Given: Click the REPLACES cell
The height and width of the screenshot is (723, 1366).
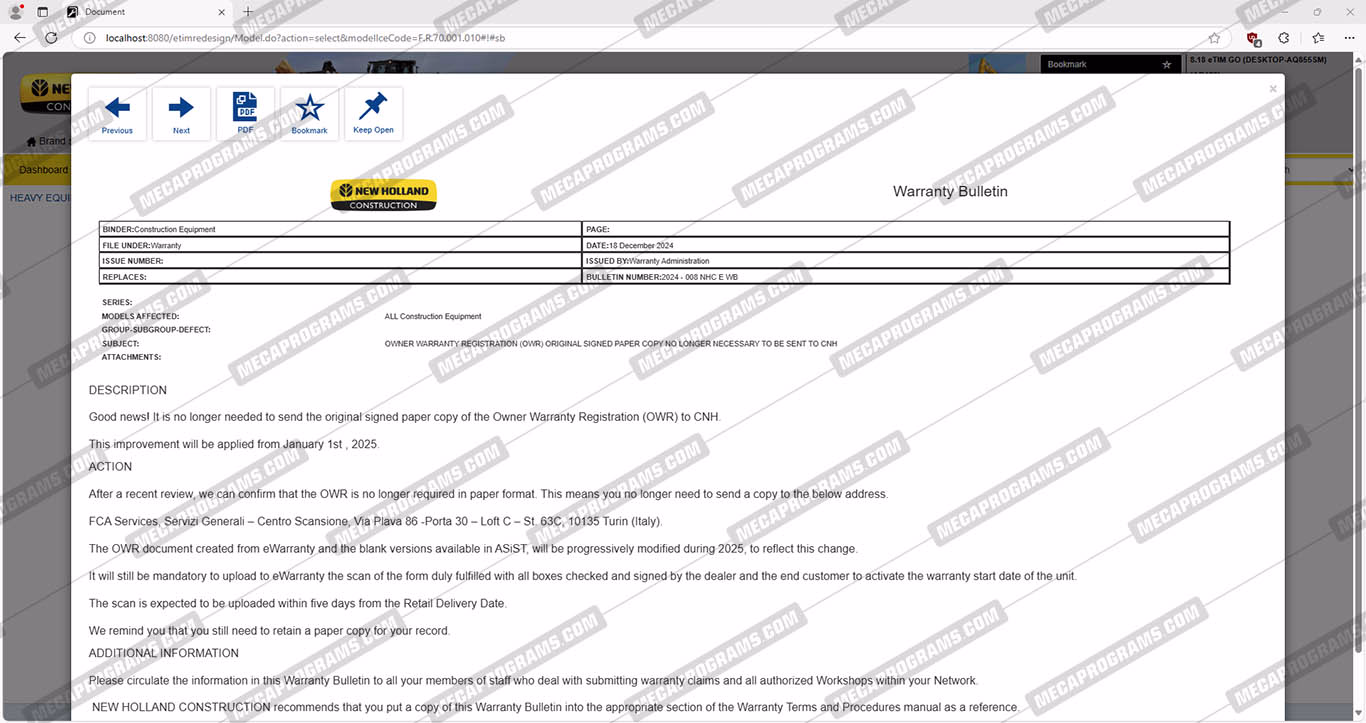Looking at the screenshot, I should pyautogui.click(x=340, y=277).
